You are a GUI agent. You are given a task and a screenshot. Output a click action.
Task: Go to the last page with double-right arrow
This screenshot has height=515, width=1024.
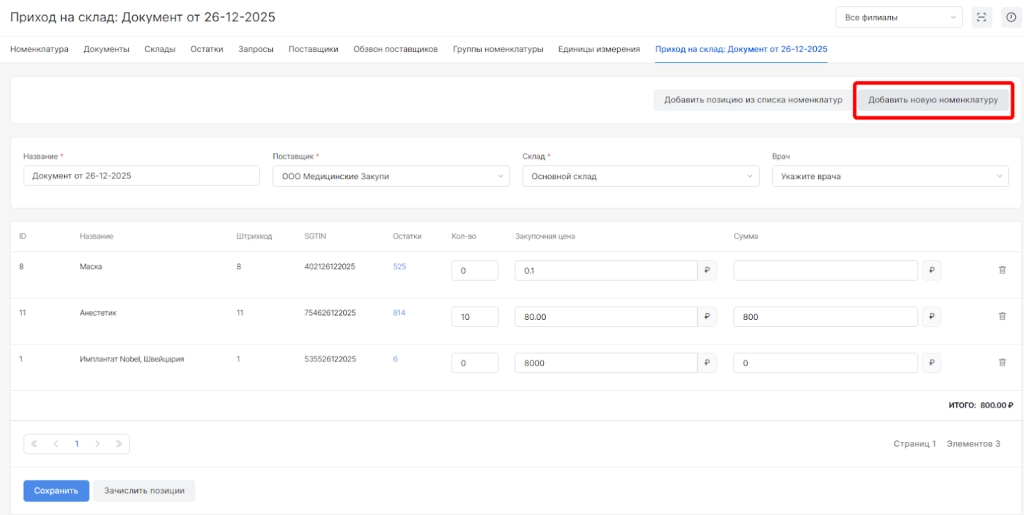pyautogui.click(x=119, y=443)
